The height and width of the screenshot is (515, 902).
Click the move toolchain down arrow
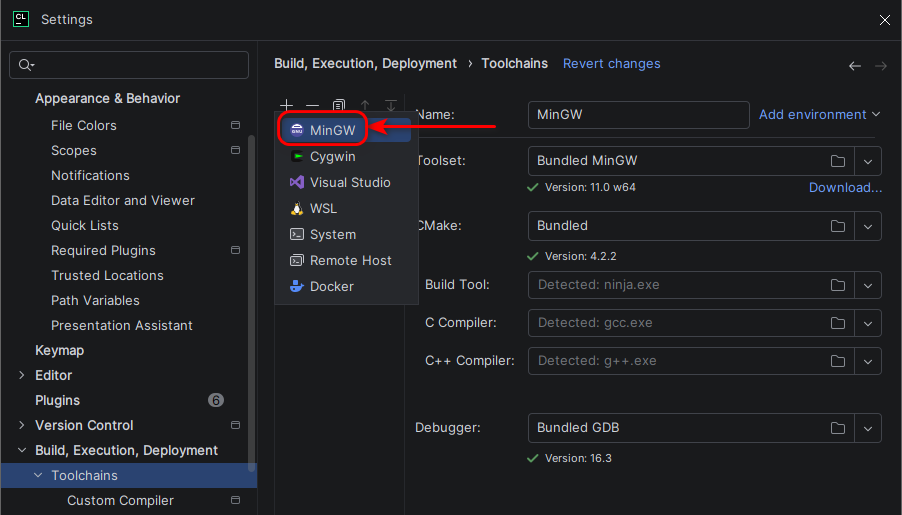click(x=391, y=105)
